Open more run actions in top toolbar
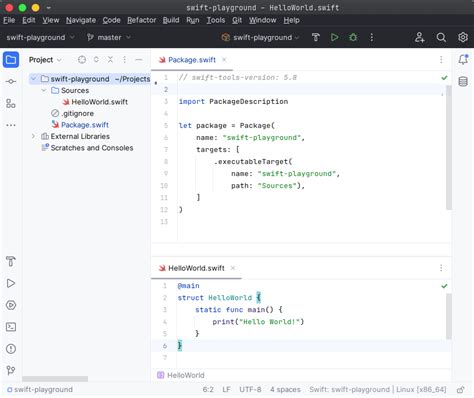 coord(372,37)
